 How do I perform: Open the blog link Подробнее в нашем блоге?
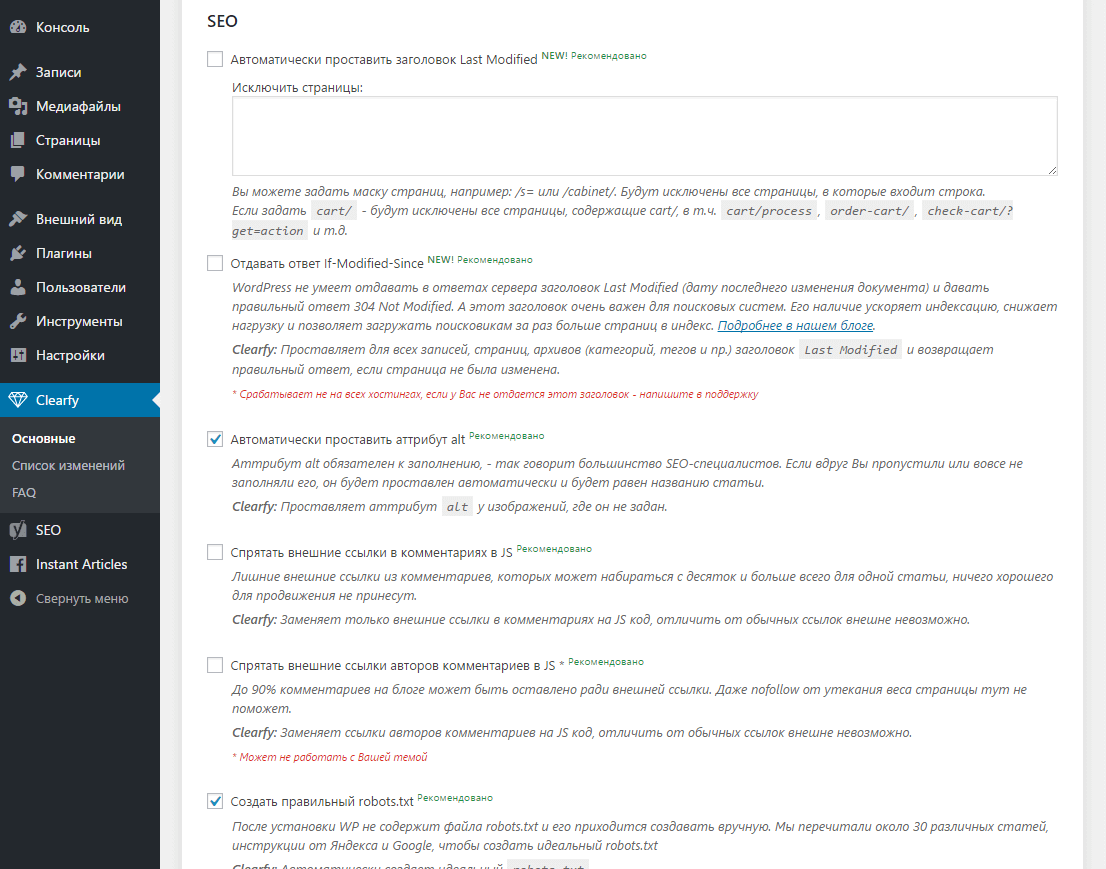[796, 325]
